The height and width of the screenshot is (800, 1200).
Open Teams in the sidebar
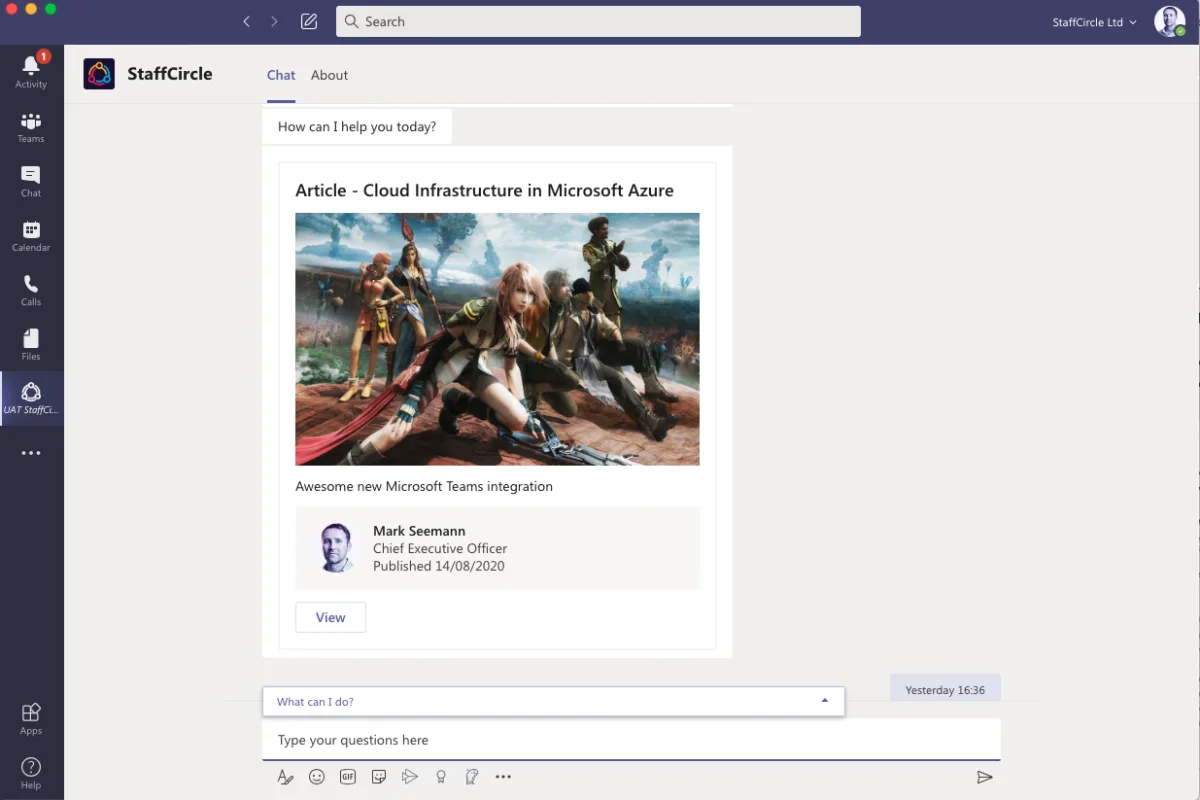tap(31, 127)
